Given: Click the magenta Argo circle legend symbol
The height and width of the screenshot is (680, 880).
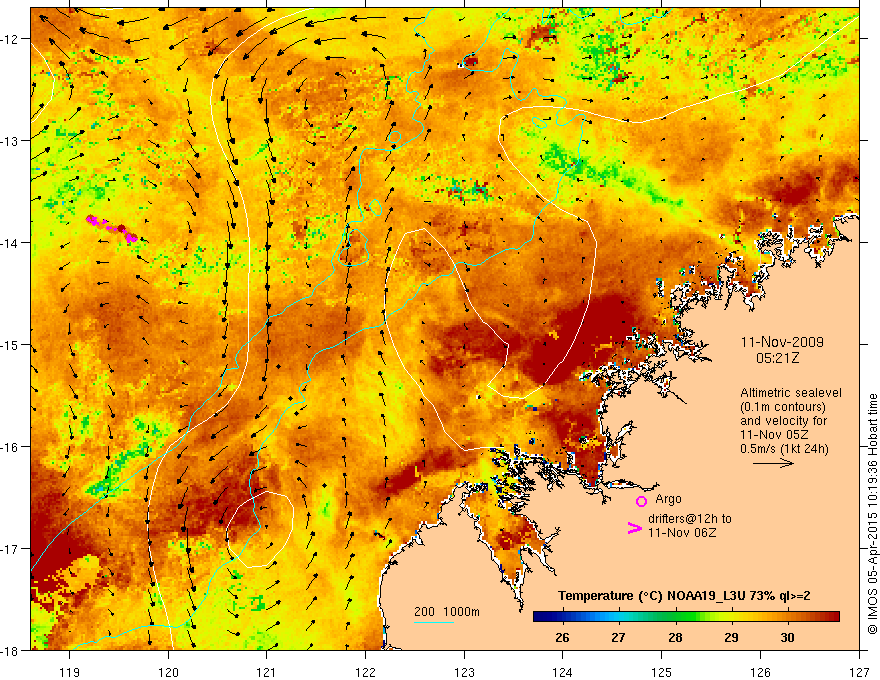Looking at the screenshot, I should [641, 501].
